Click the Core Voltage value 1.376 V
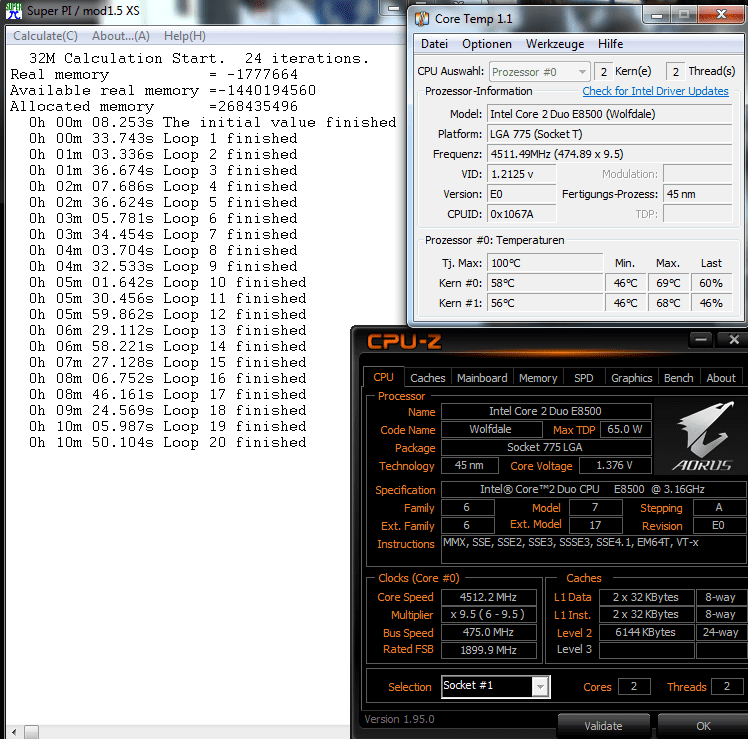Viewport: 748px width, 739px height. 615,465
